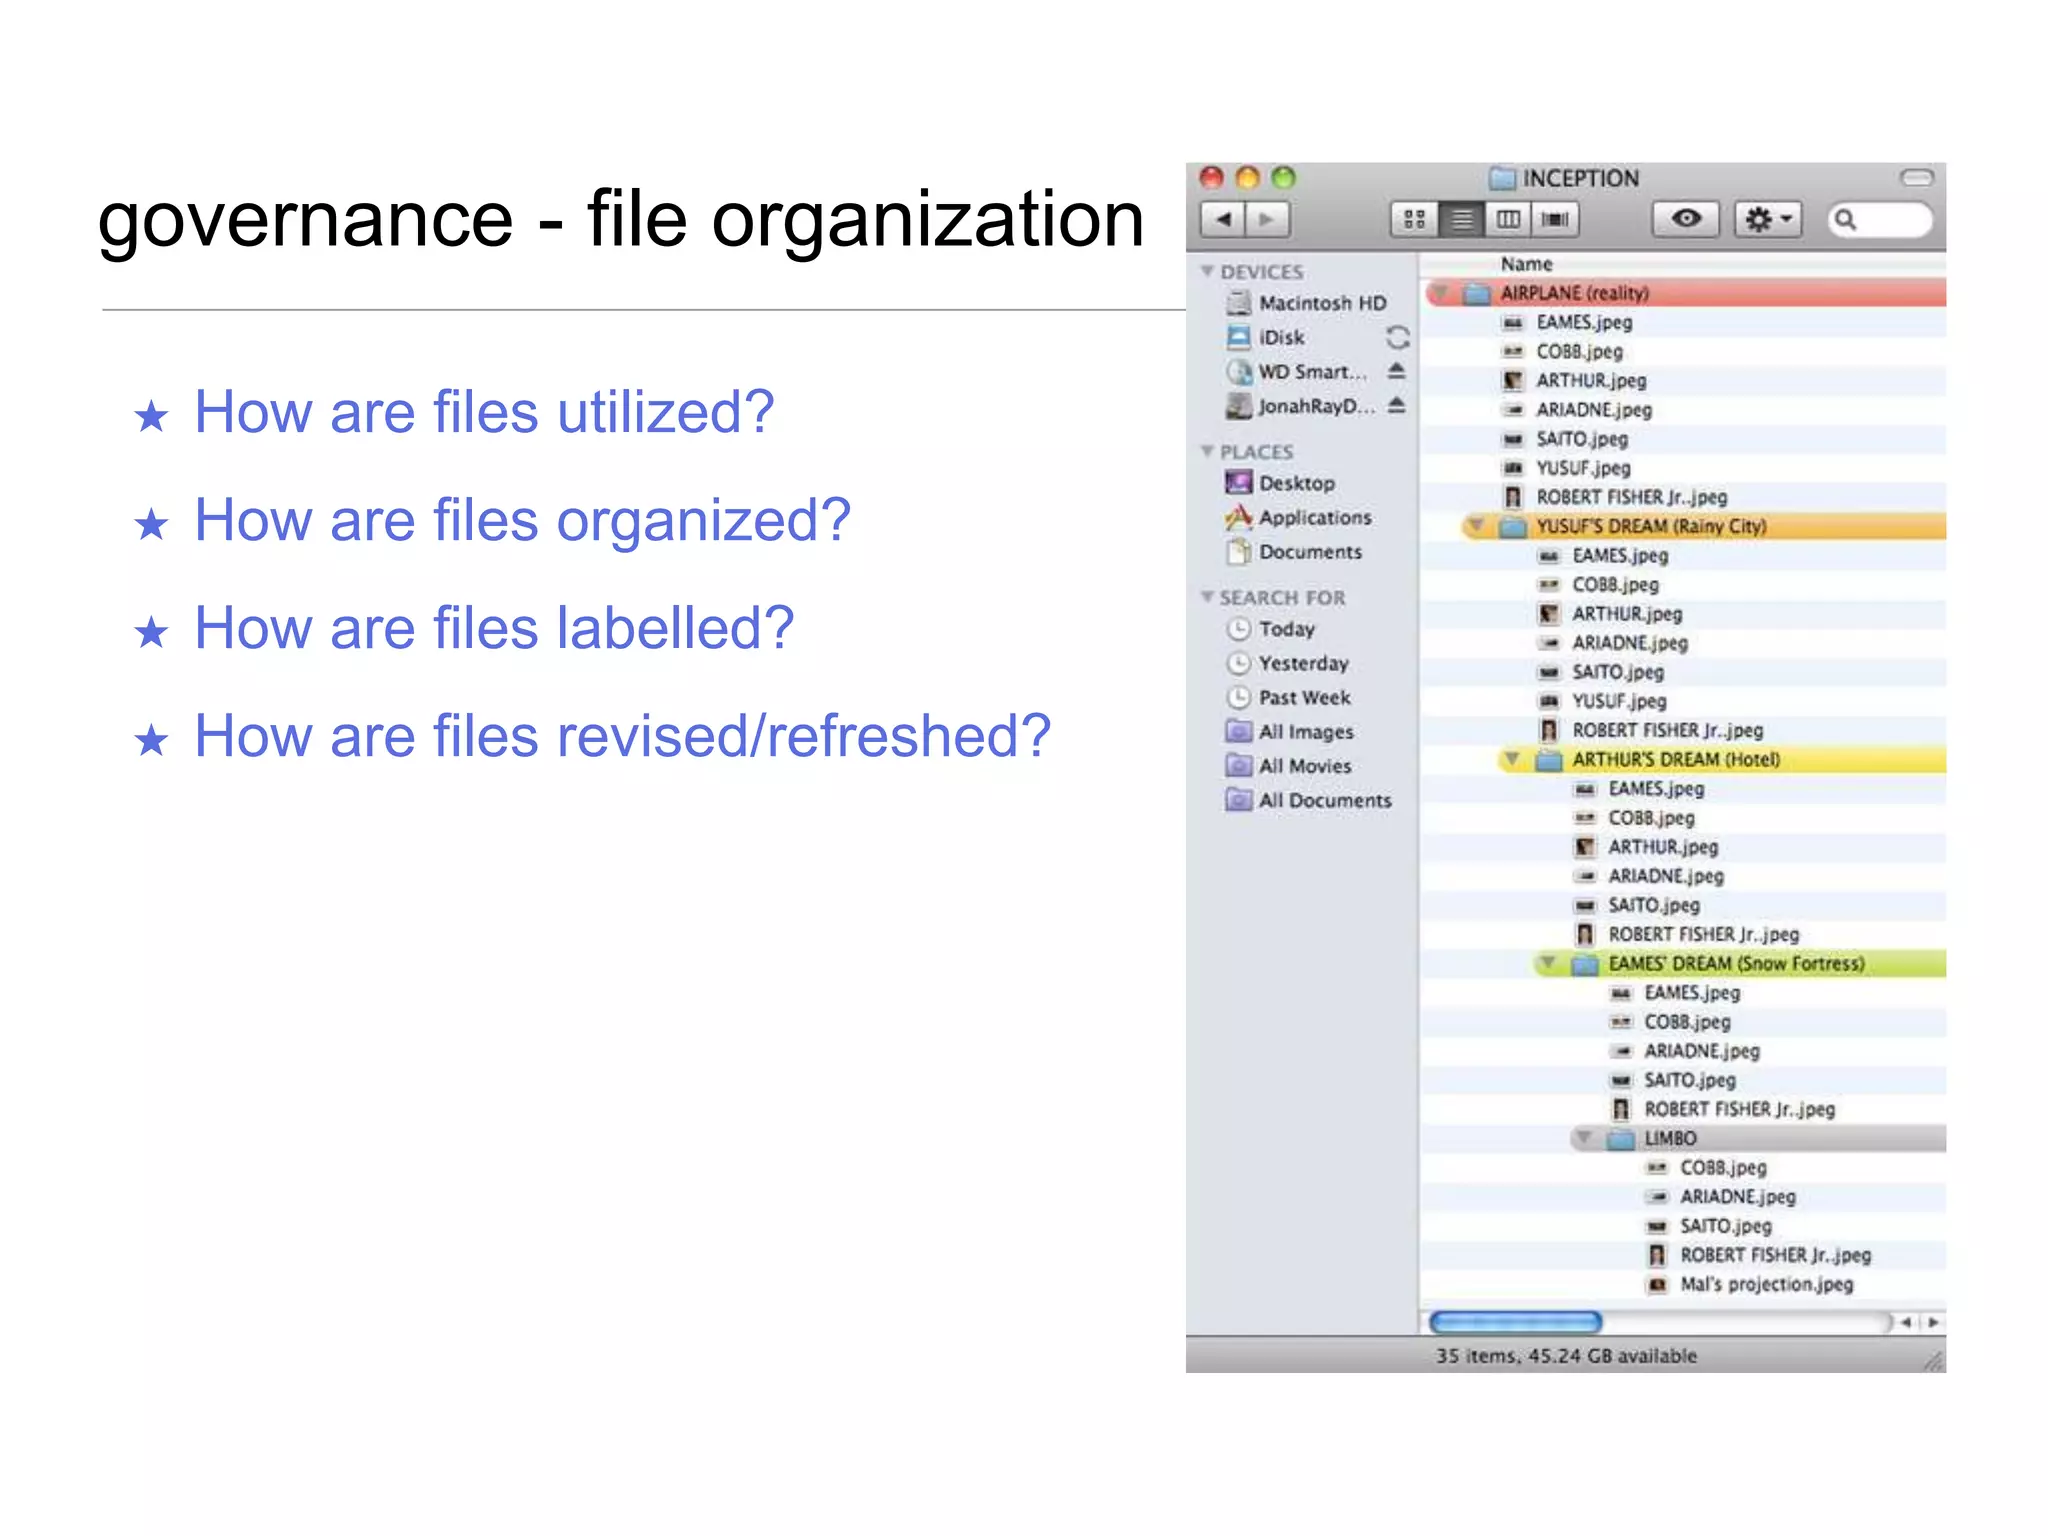The height and width of the screenshot is (1536, 2048).
Task: Collapse YUSUF'S DREAM (Rainy City) folder
Action: click(x=1477, y=525)
